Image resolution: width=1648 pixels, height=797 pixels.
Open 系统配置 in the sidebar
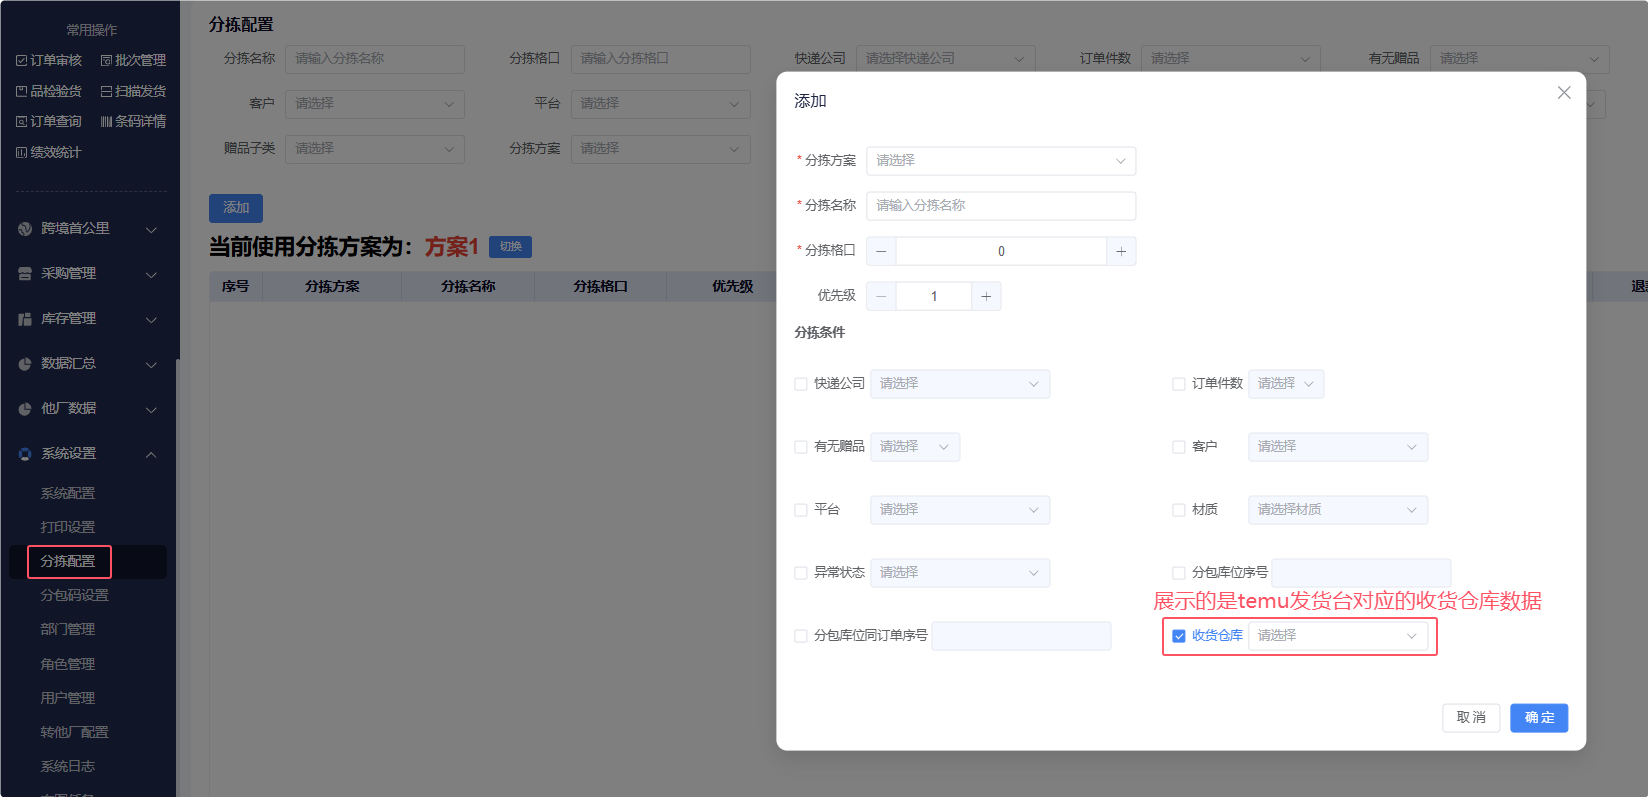tap(68, 494)
